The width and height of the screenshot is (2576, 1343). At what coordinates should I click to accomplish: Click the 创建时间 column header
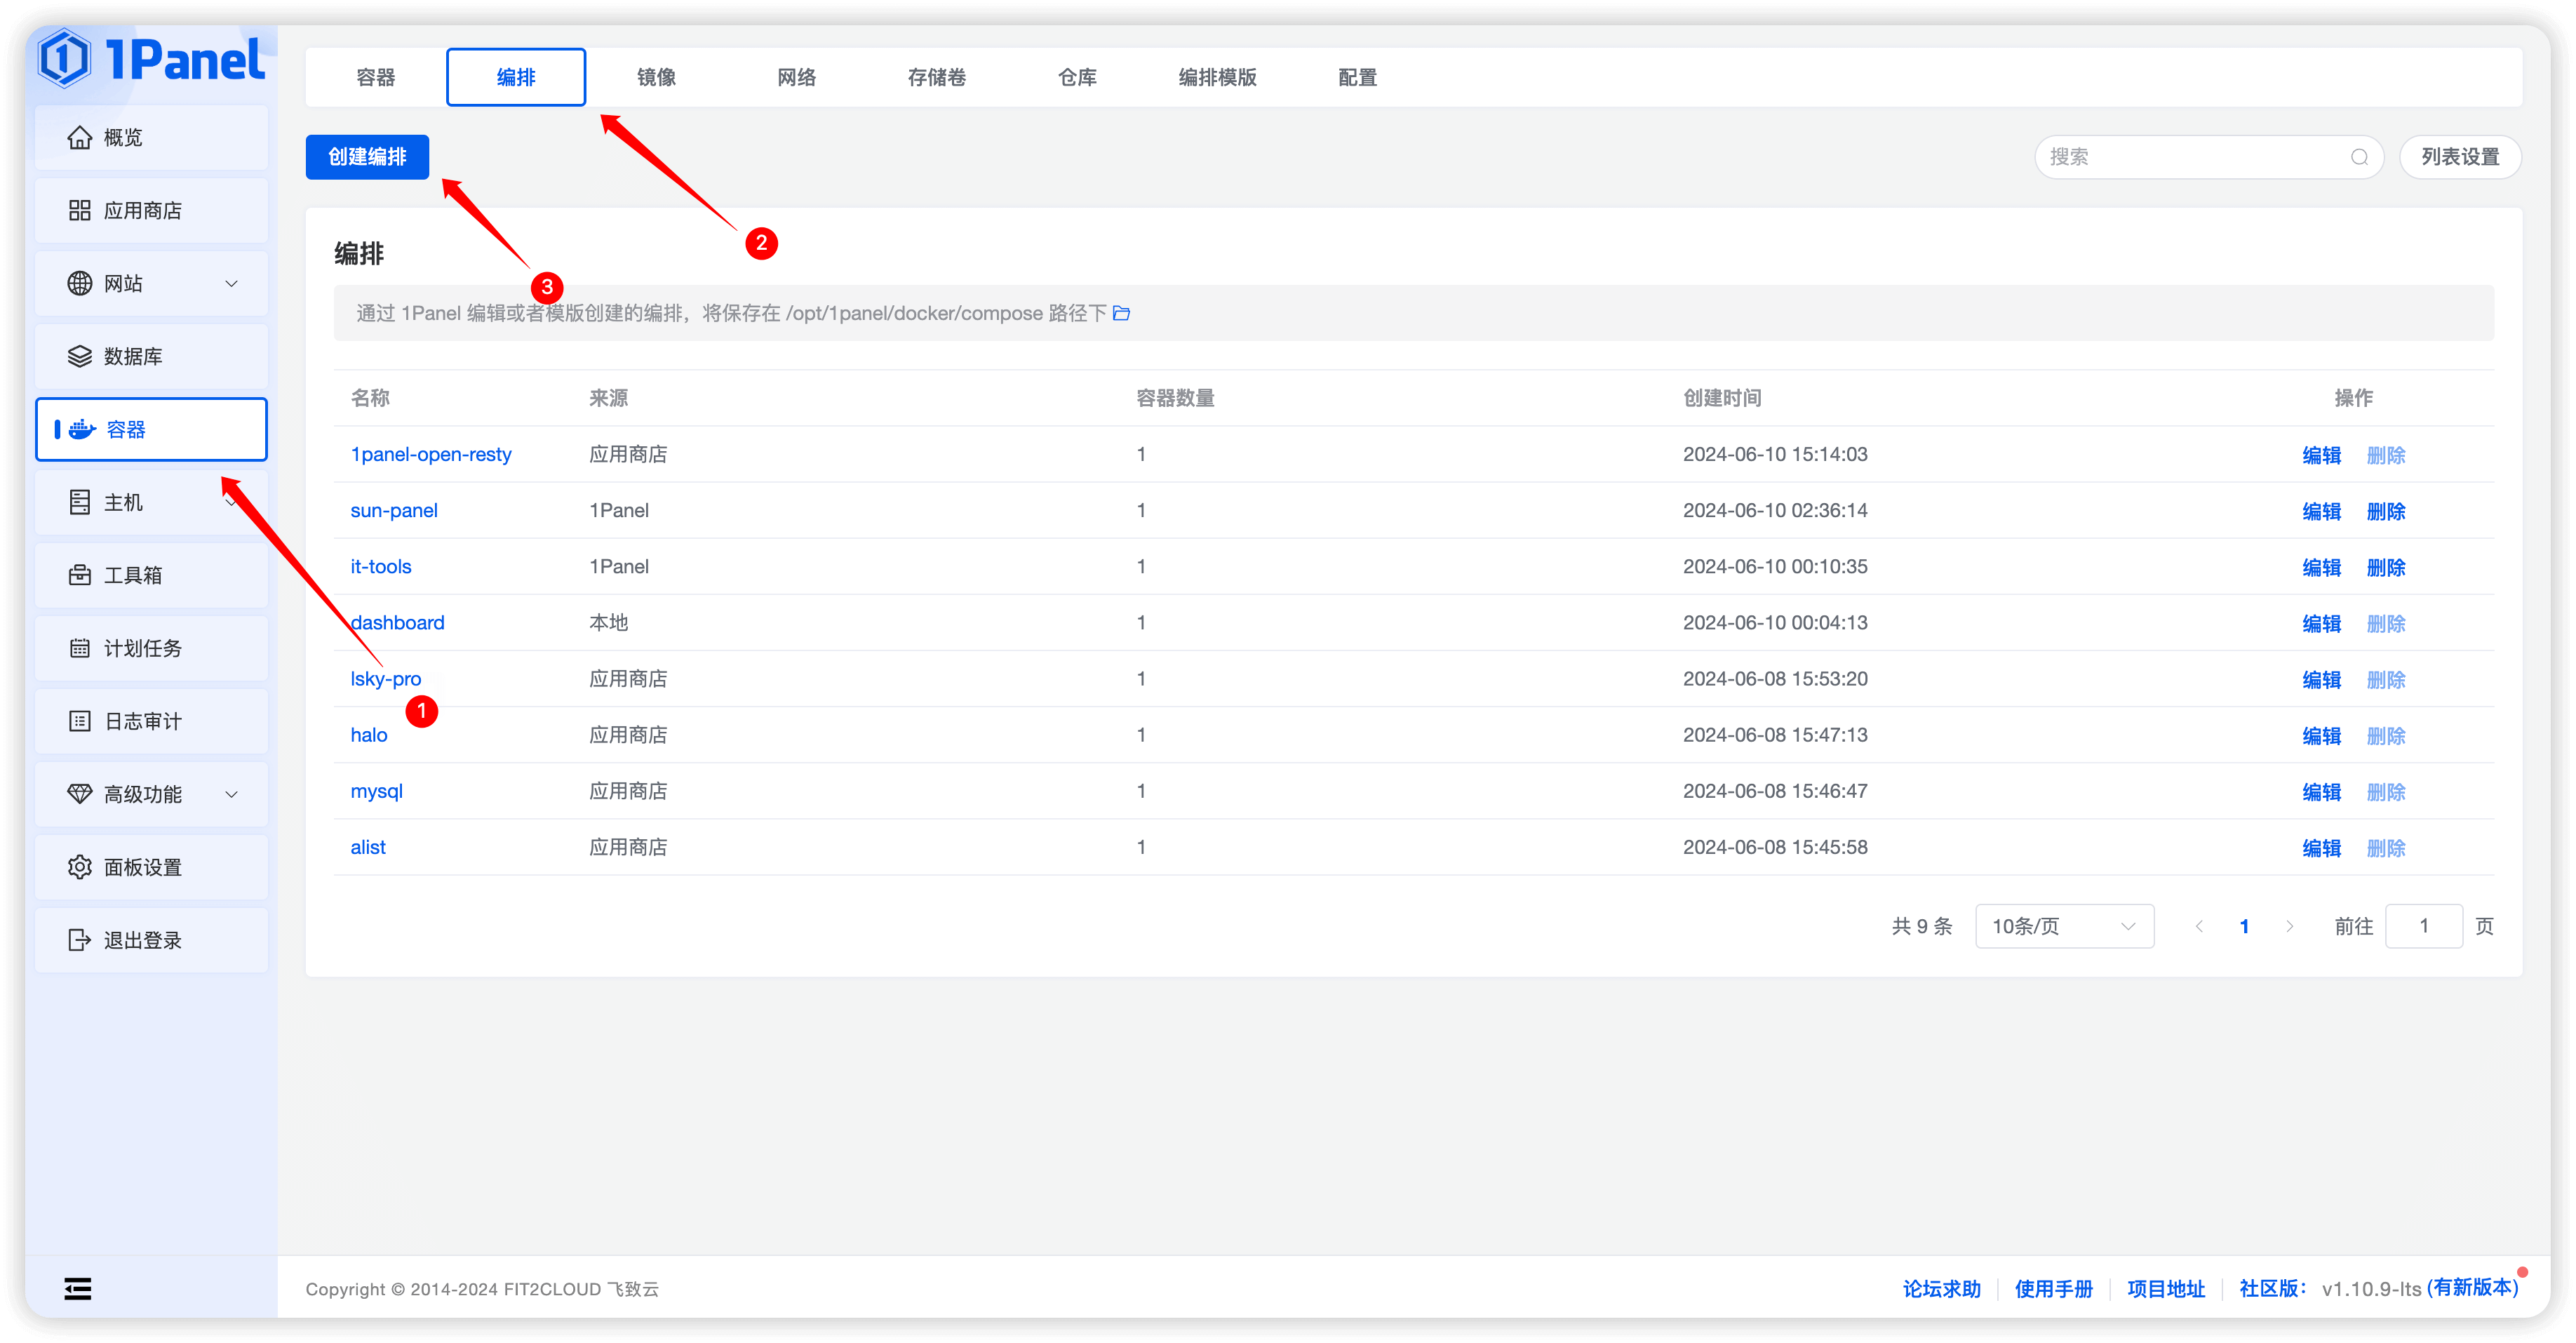click(1722, 398)
